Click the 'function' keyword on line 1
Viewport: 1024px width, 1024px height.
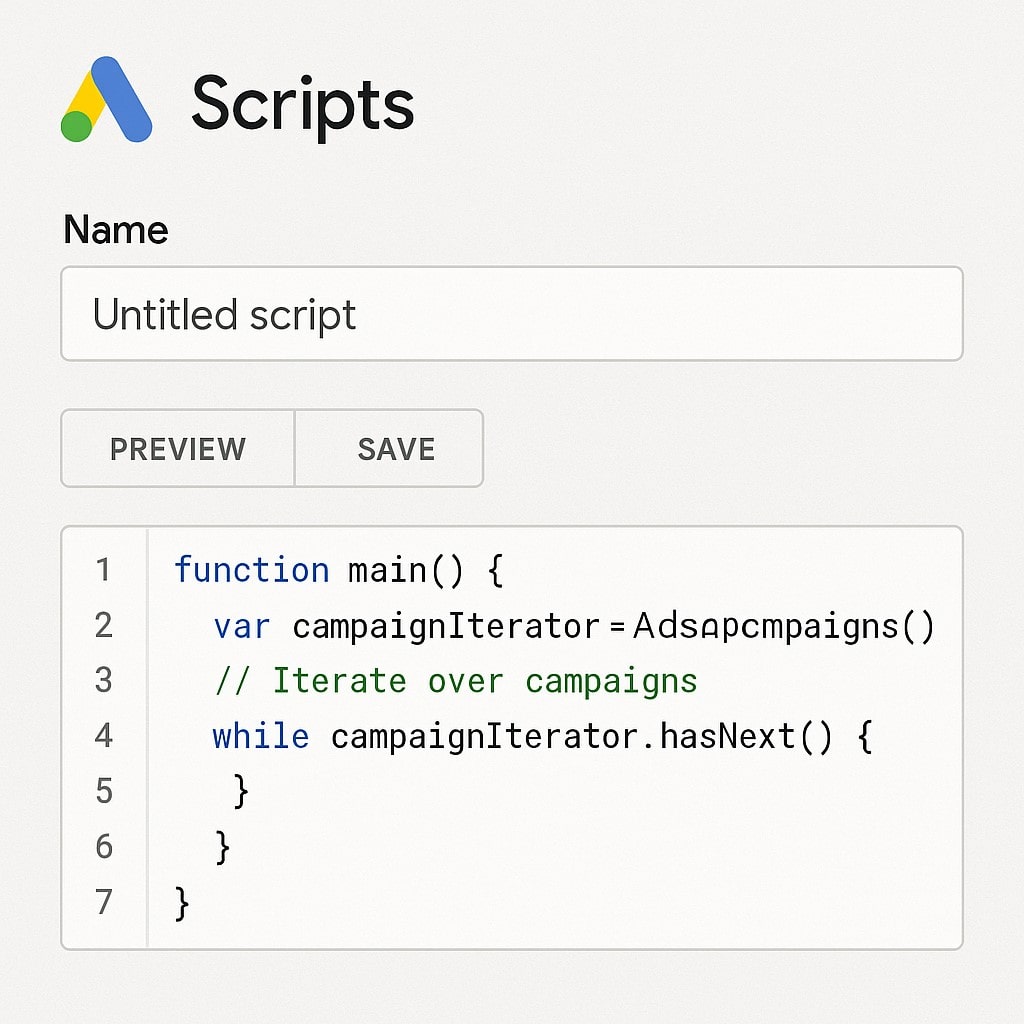(x=251, y=569)
